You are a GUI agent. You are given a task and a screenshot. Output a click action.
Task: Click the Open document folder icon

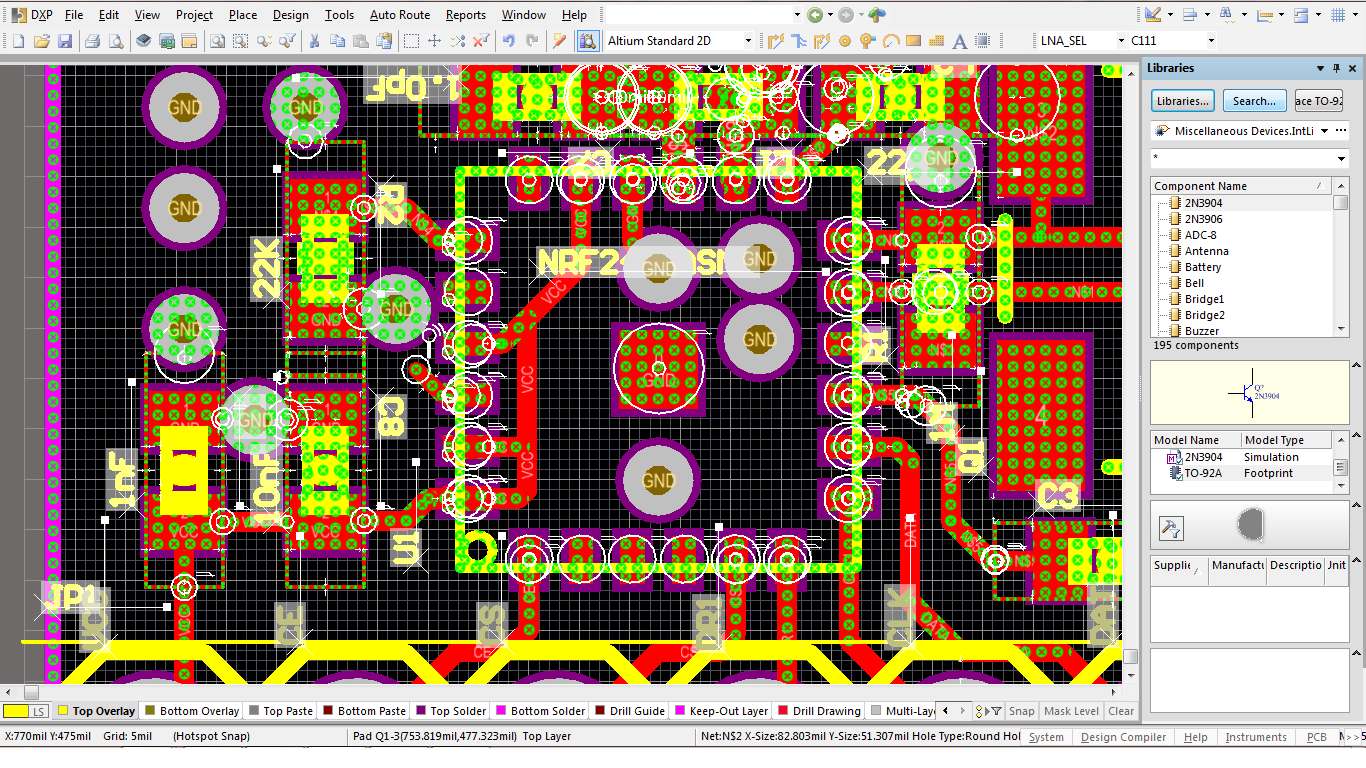(42, 41)
